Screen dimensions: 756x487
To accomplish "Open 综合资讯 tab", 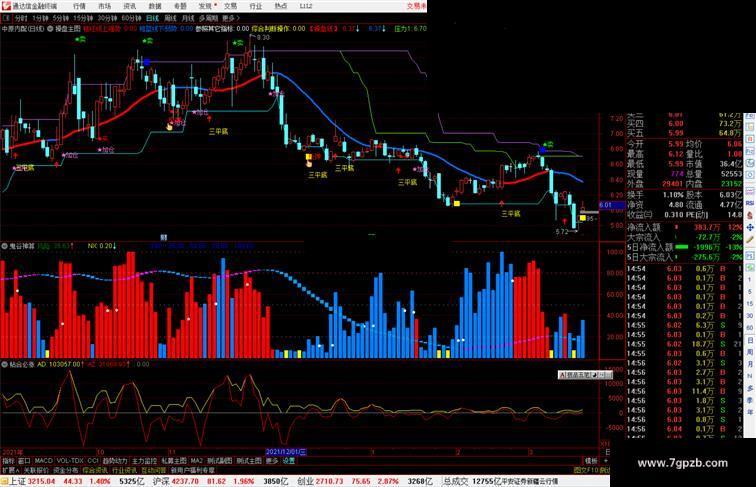I will [95, 470].
